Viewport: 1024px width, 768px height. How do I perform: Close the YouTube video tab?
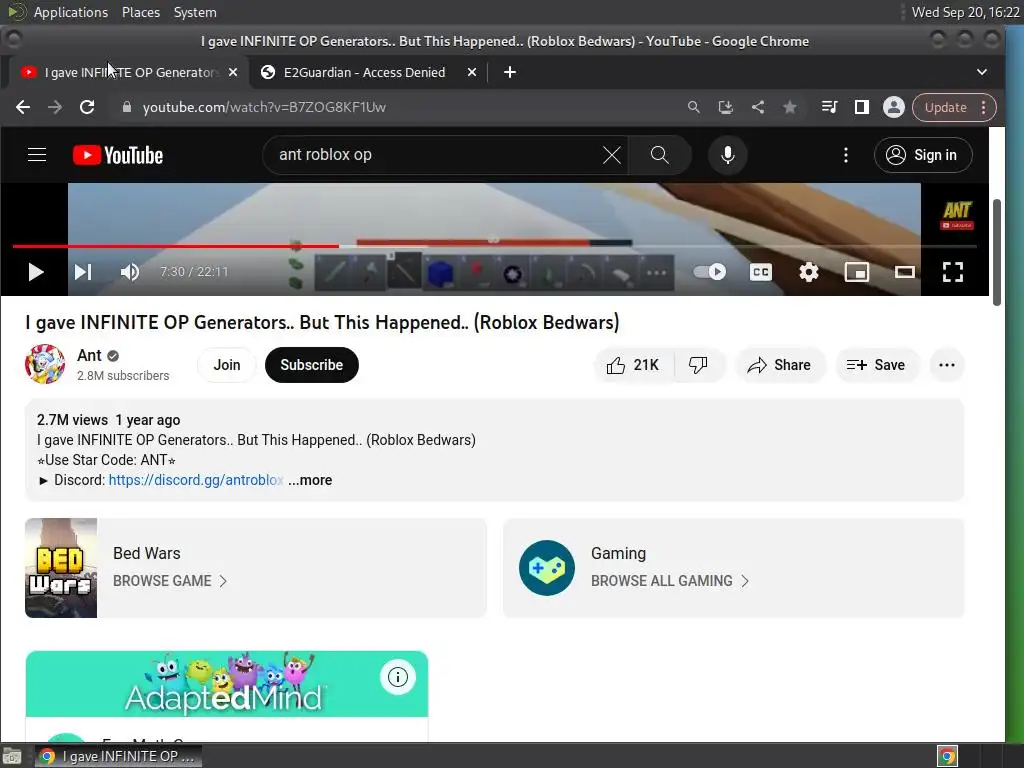point(232,72)
